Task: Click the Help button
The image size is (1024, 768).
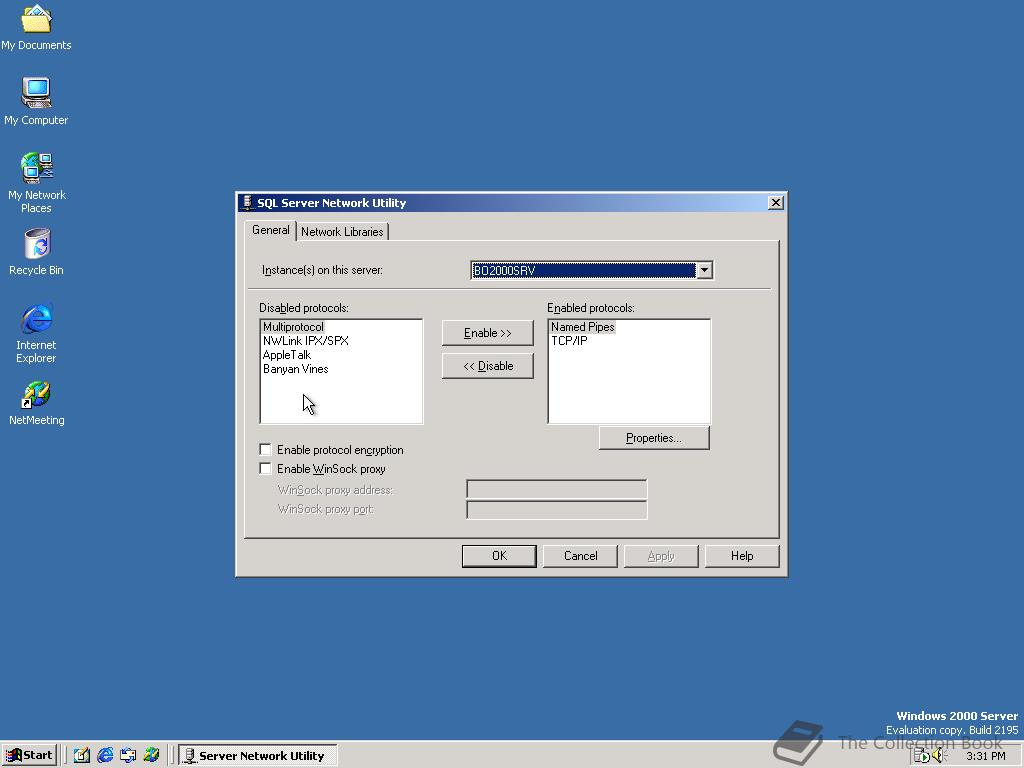Action: coord(742,556)
